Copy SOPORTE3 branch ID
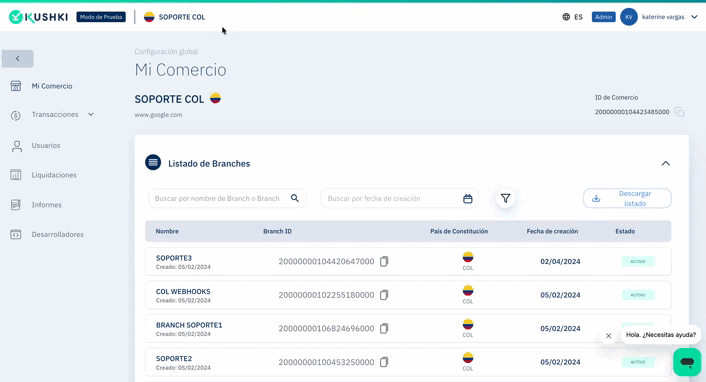The width and height of the screenshot is (706, 382). click(x=384, y=261)
